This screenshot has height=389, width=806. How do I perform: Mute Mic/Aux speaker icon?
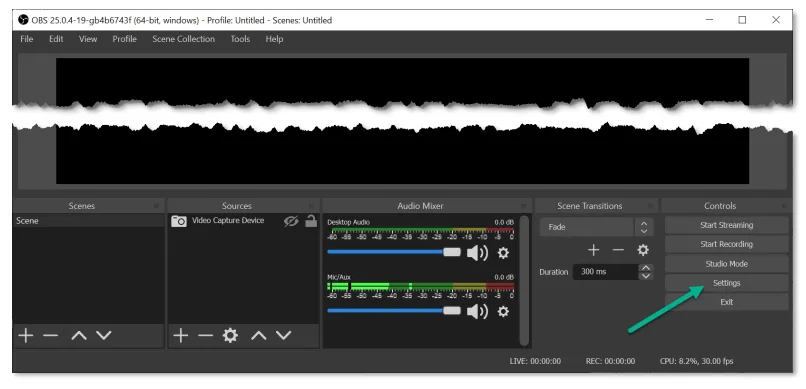(477, 311)
